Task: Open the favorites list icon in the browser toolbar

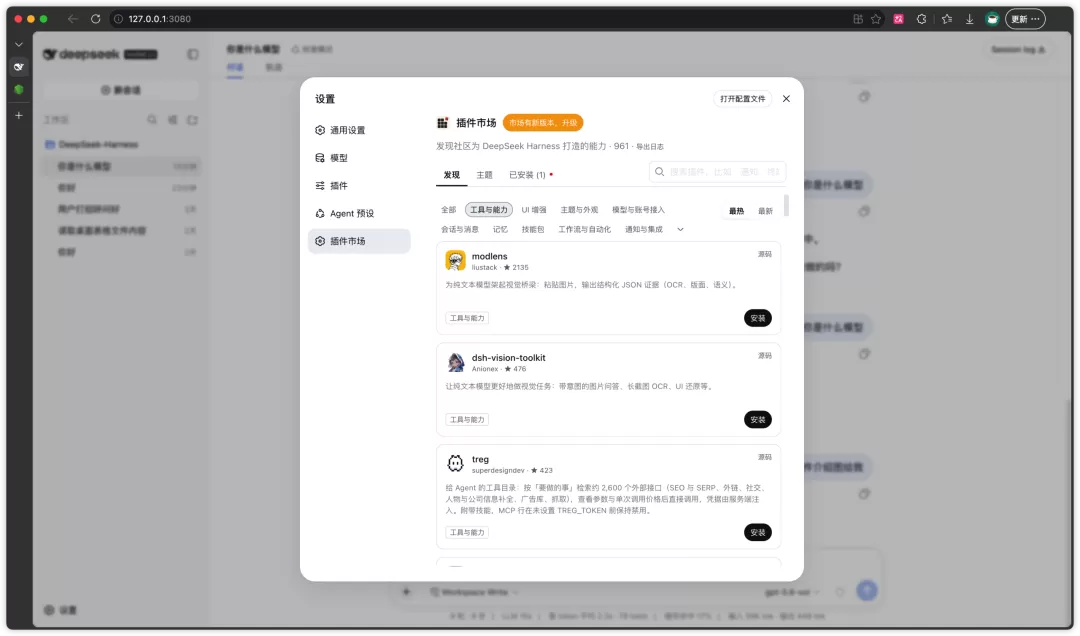Action: click(947, 19)
